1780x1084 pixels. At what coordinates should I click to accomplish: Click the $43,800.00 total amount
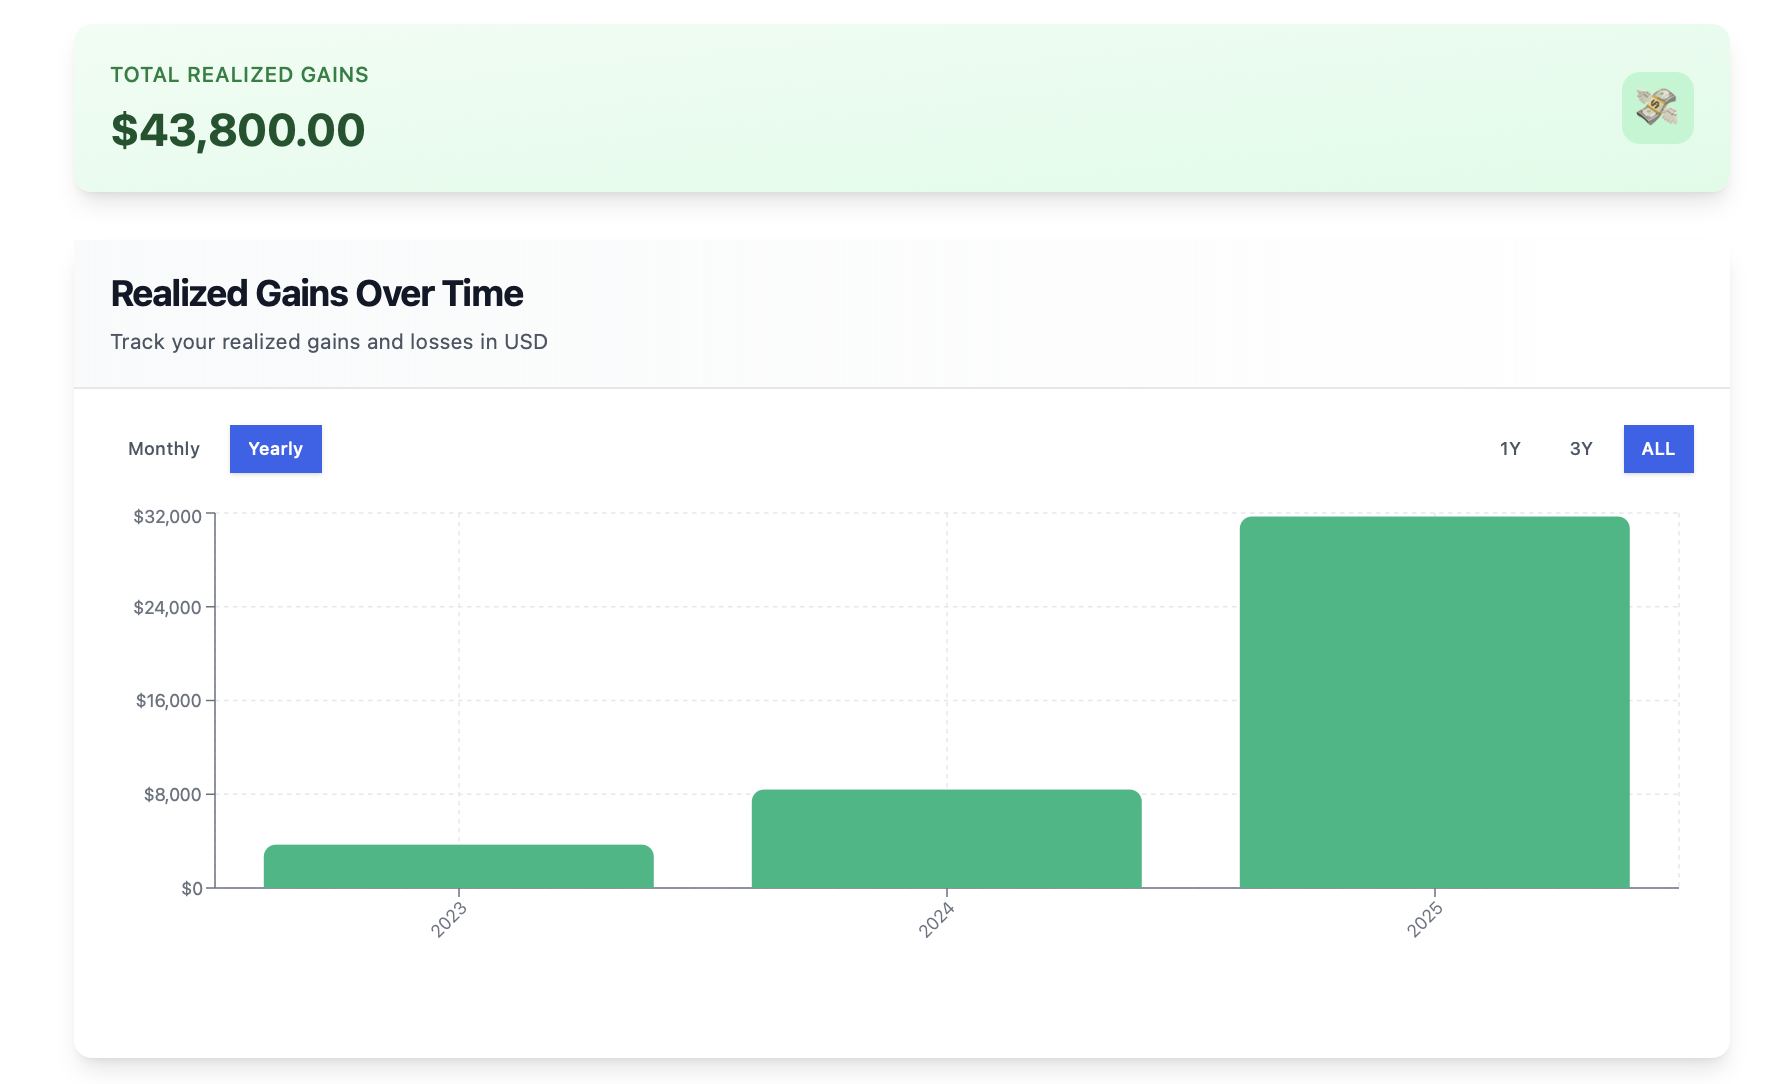(238, 130)
